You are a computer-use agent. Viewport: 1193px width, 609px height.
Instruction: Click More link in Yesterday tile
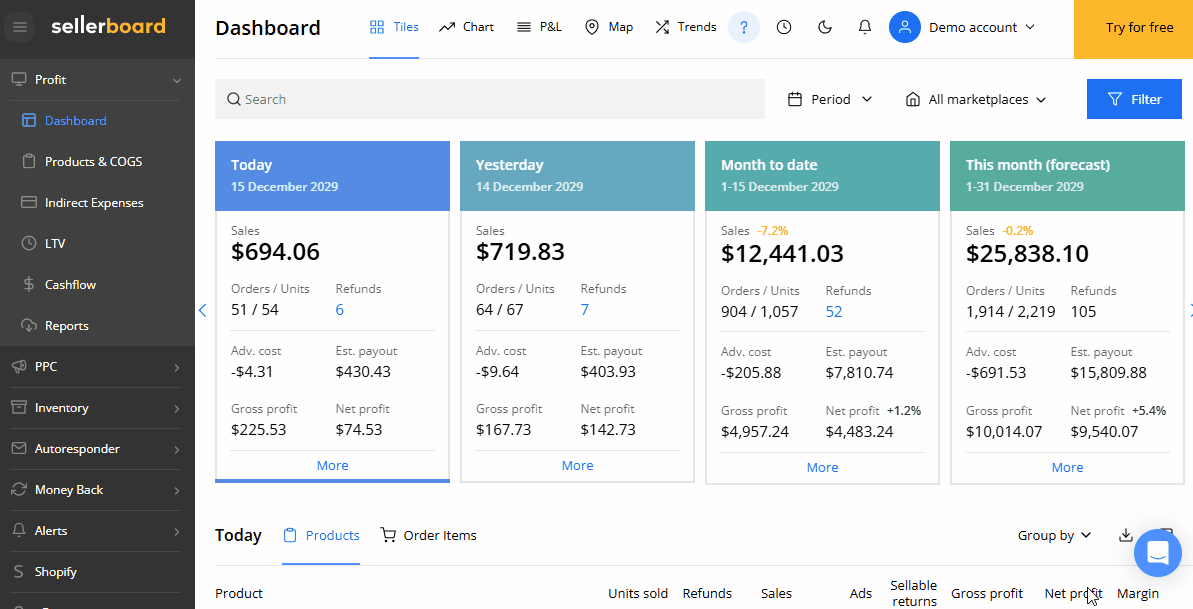point(577,465)
